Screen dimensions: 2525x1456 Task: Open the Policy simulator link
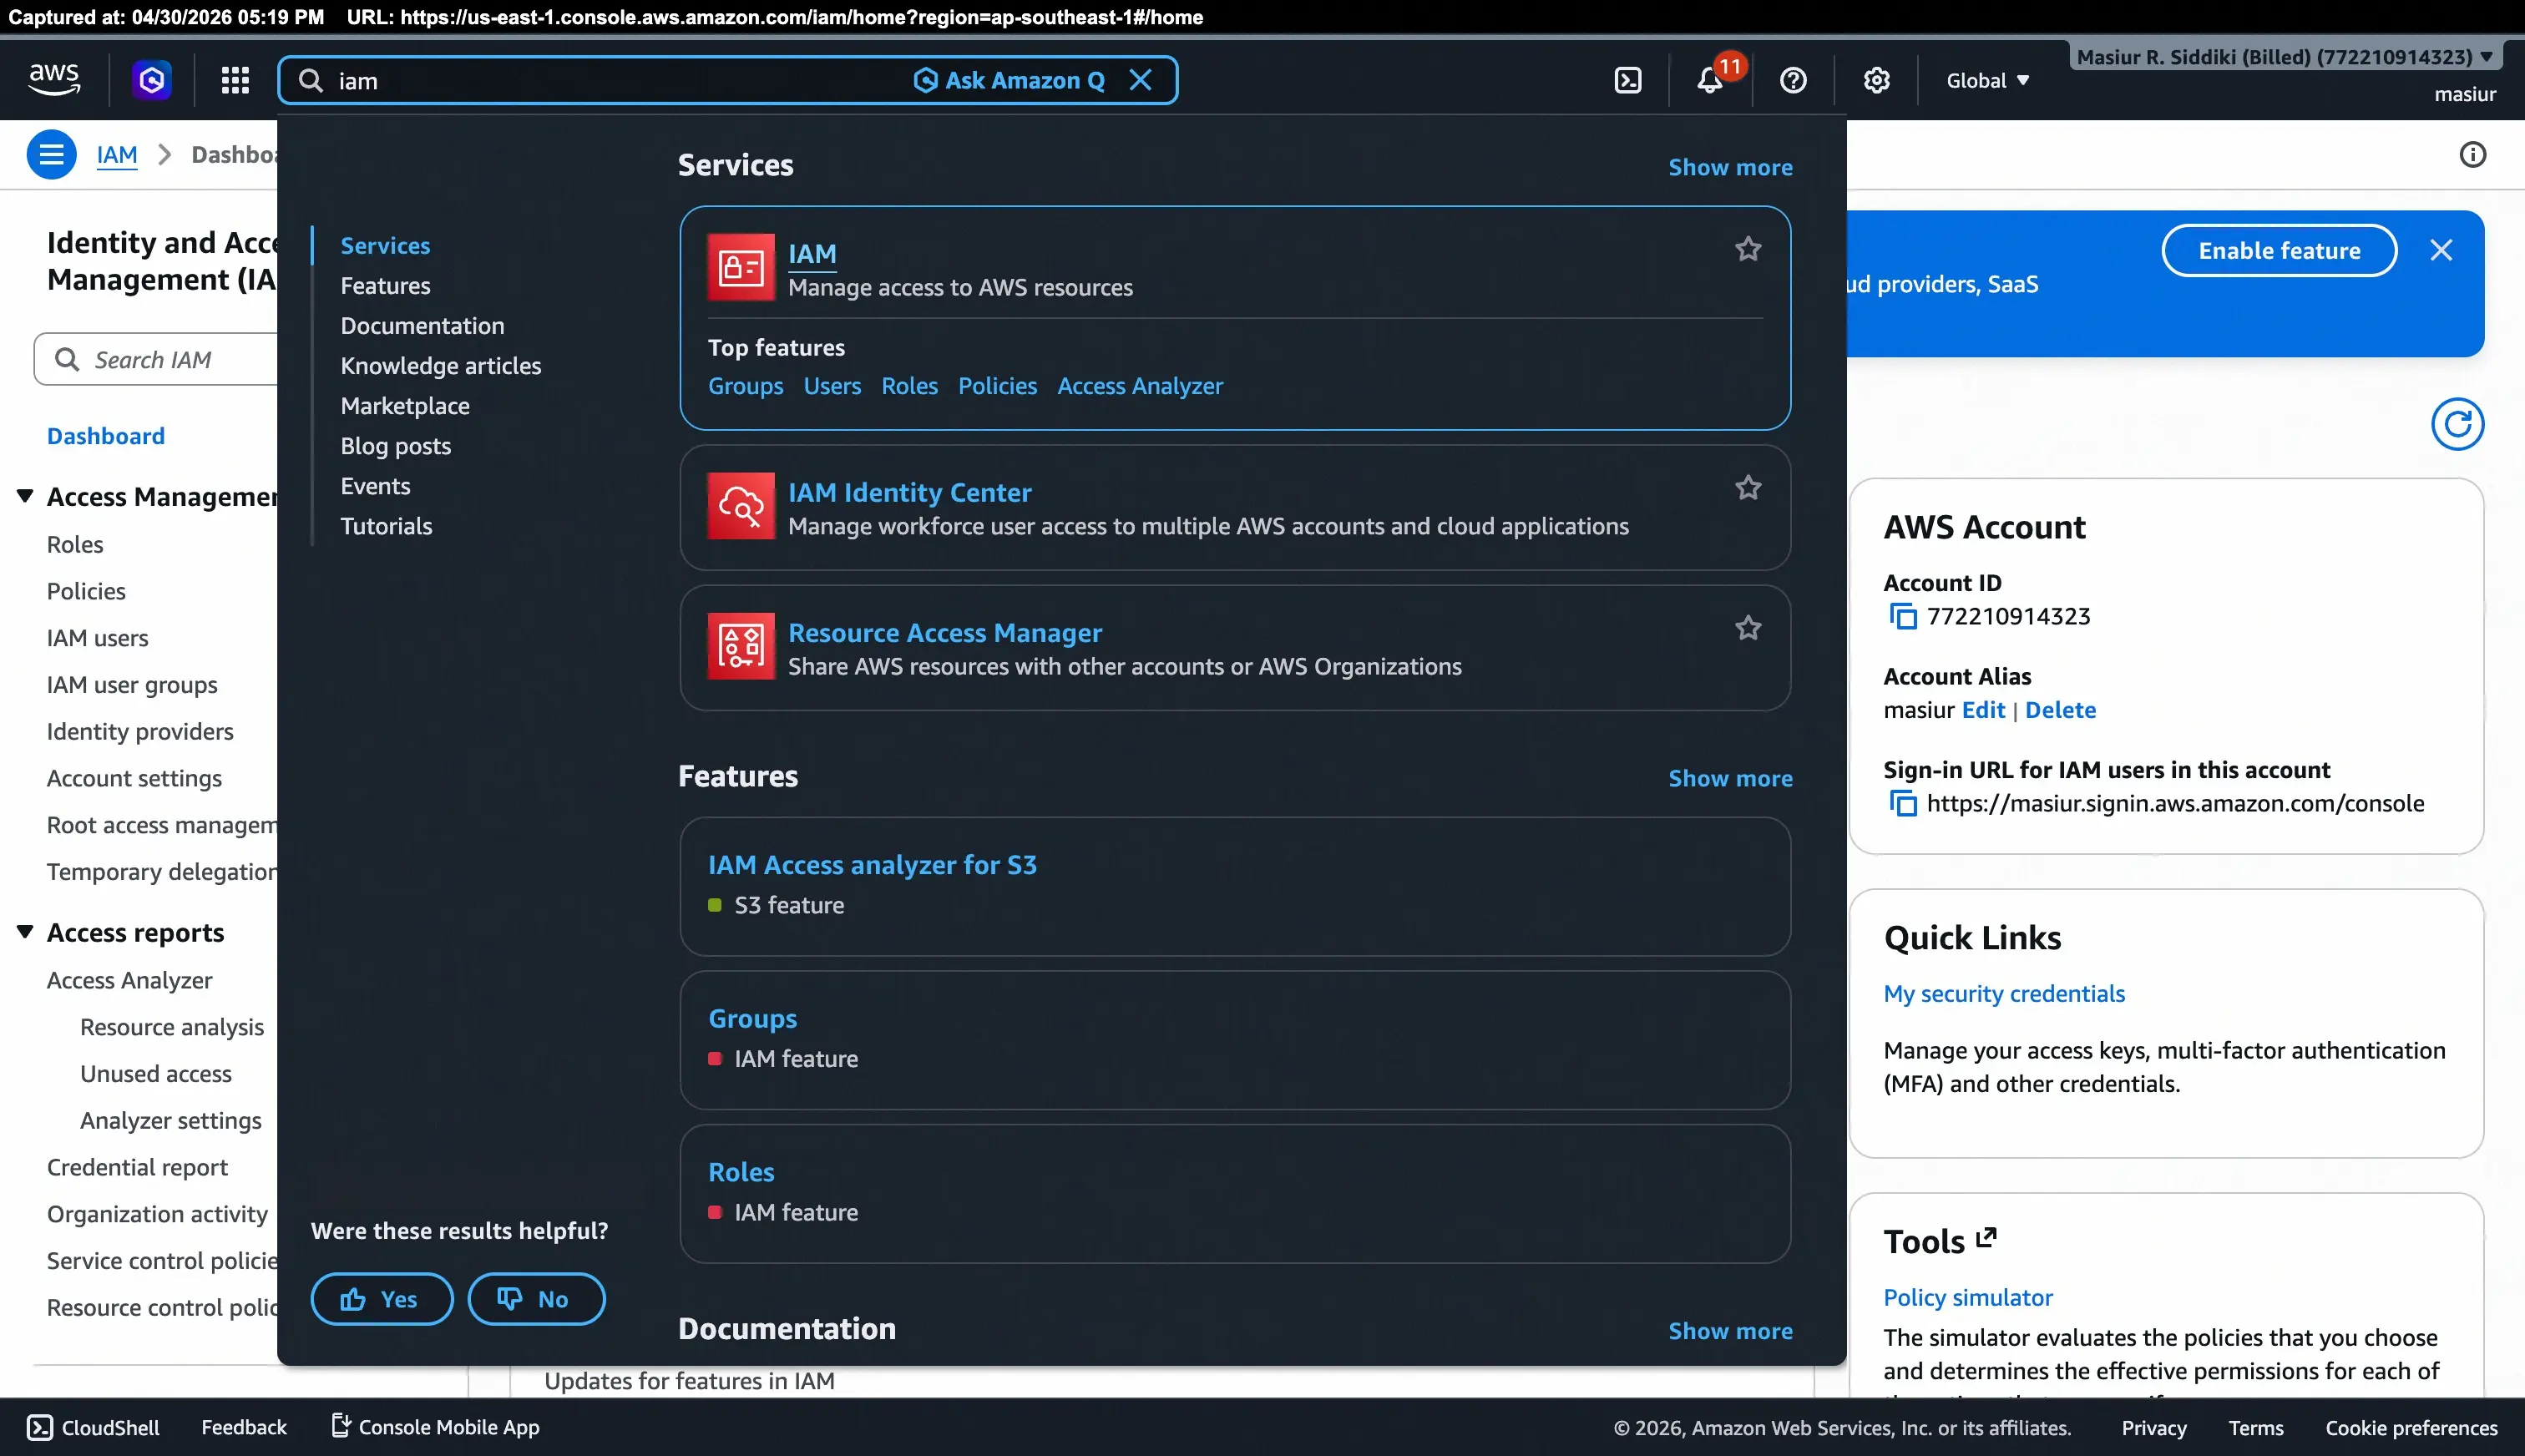point(1968,1298)
